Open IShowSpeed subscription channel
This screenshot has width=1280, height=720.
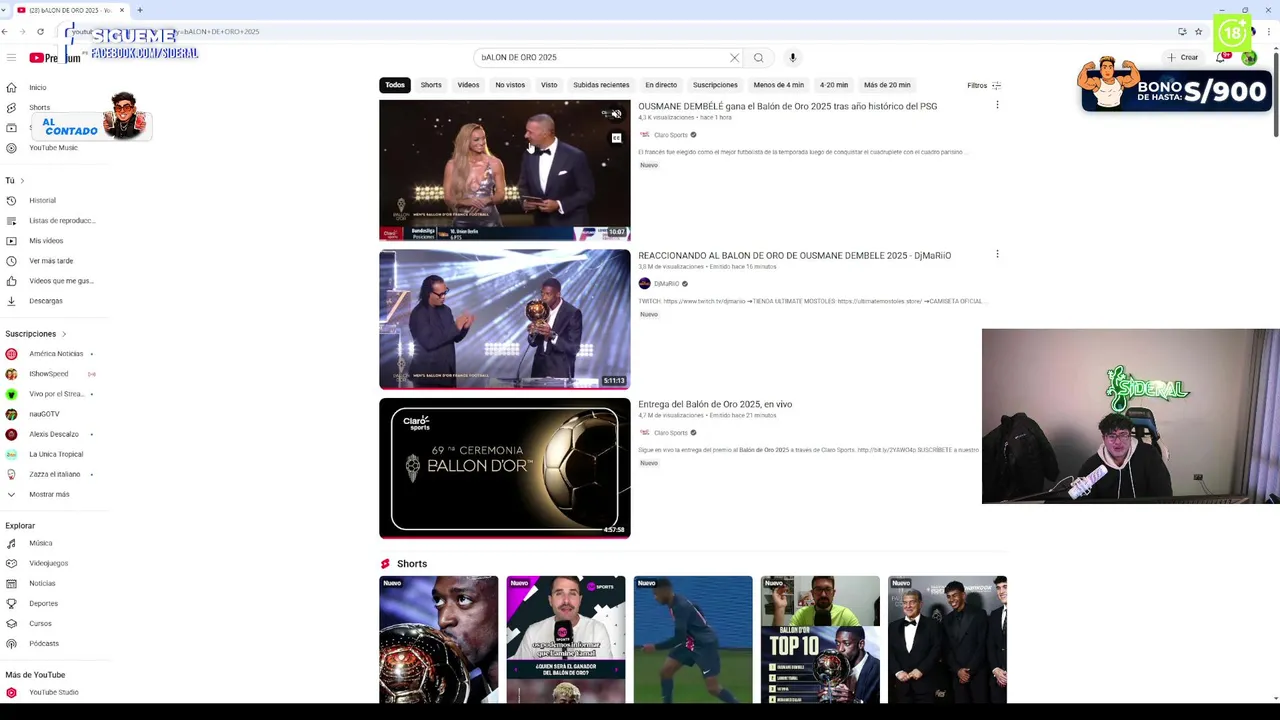(x=50, y=374)
